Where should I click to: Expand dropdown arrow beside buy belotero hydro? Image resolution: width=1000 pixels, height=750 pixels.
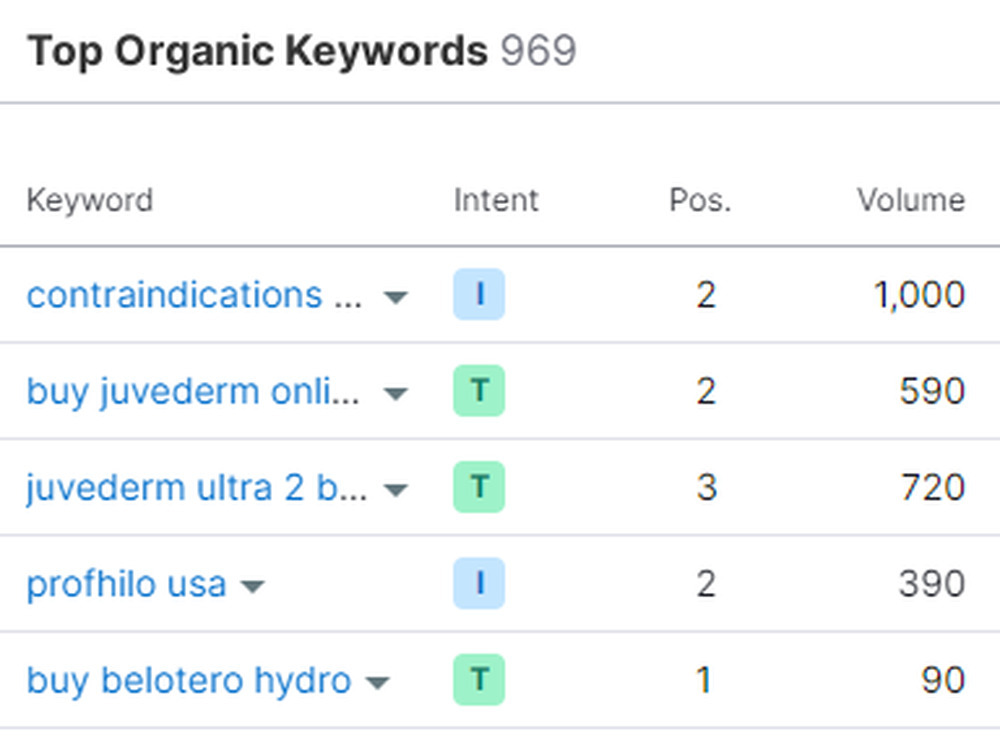[377, 683]
